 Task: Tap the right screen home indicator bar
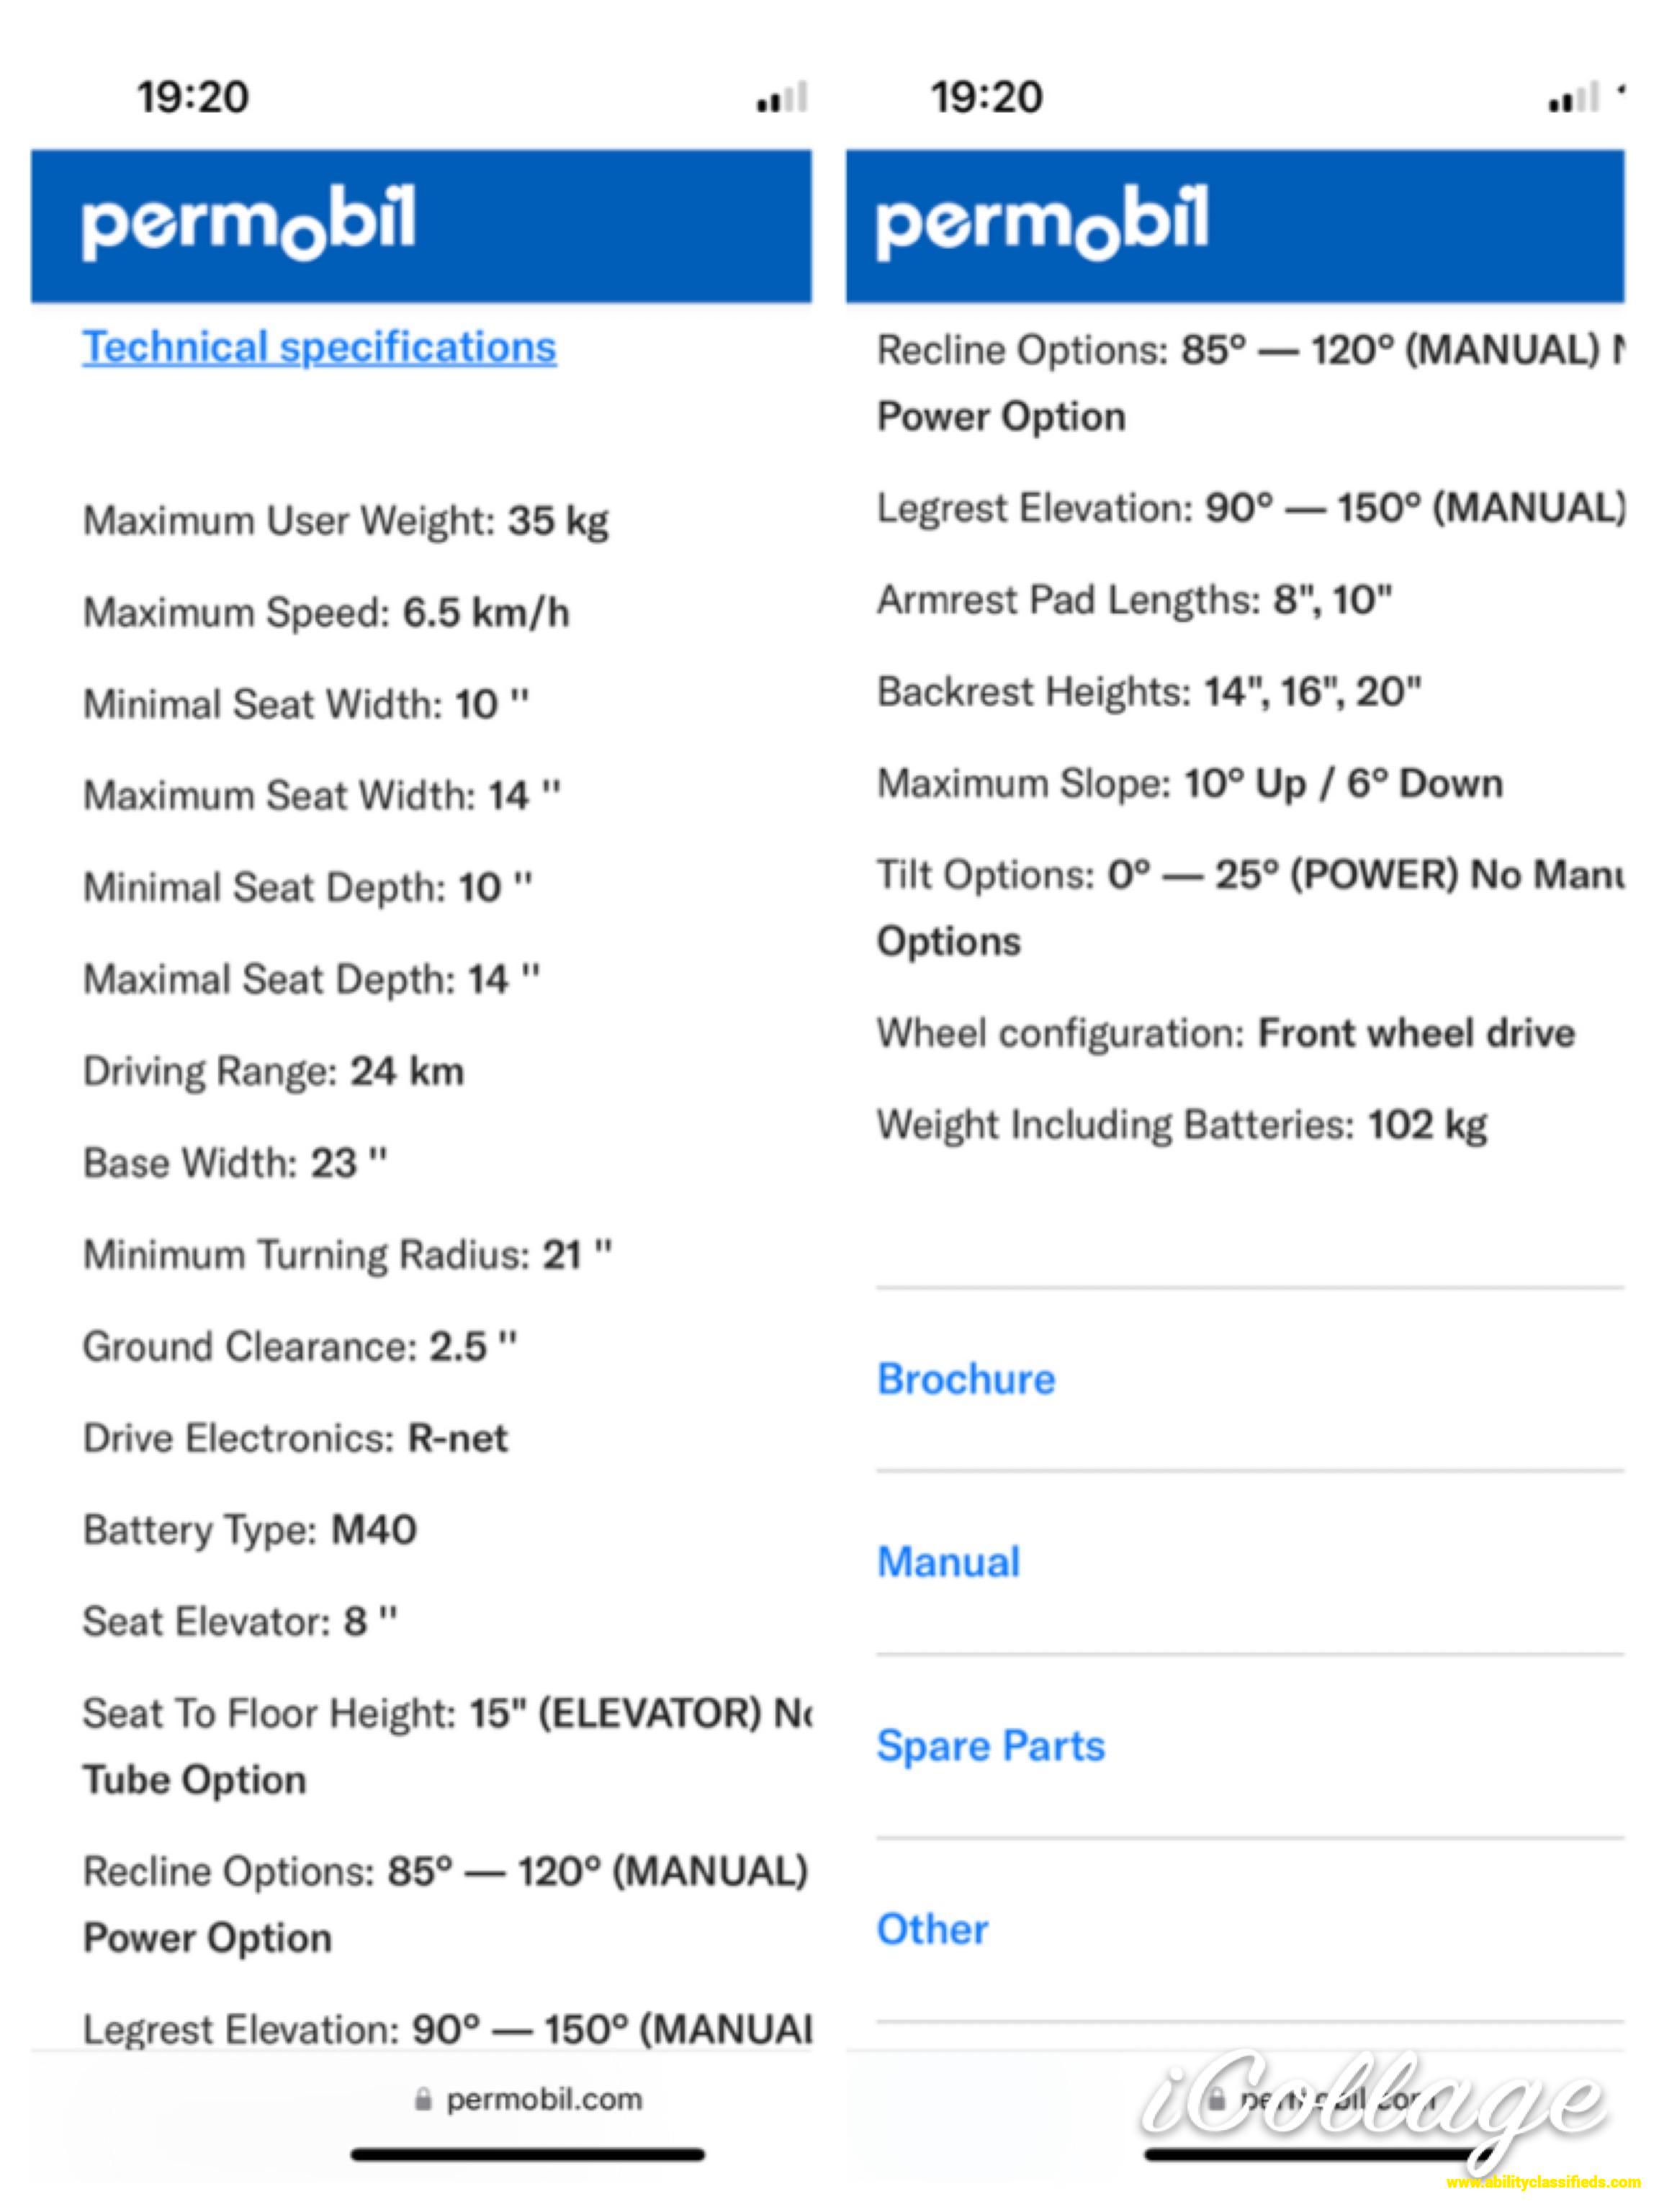point(1310,2155)
